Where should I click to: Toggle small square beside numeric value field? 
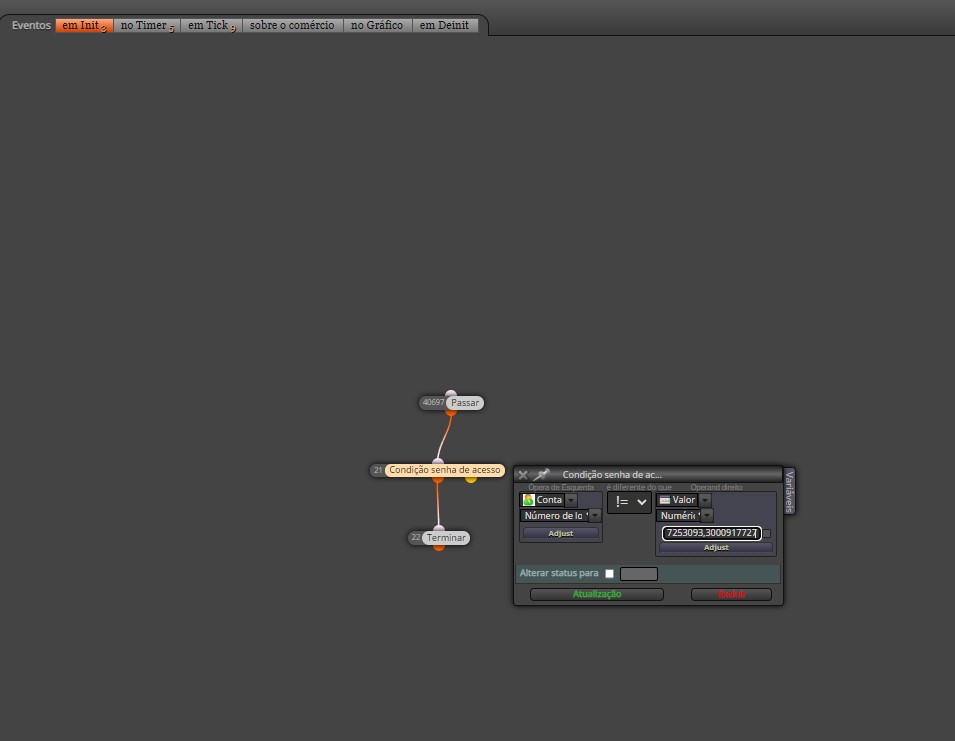(767, 533)
